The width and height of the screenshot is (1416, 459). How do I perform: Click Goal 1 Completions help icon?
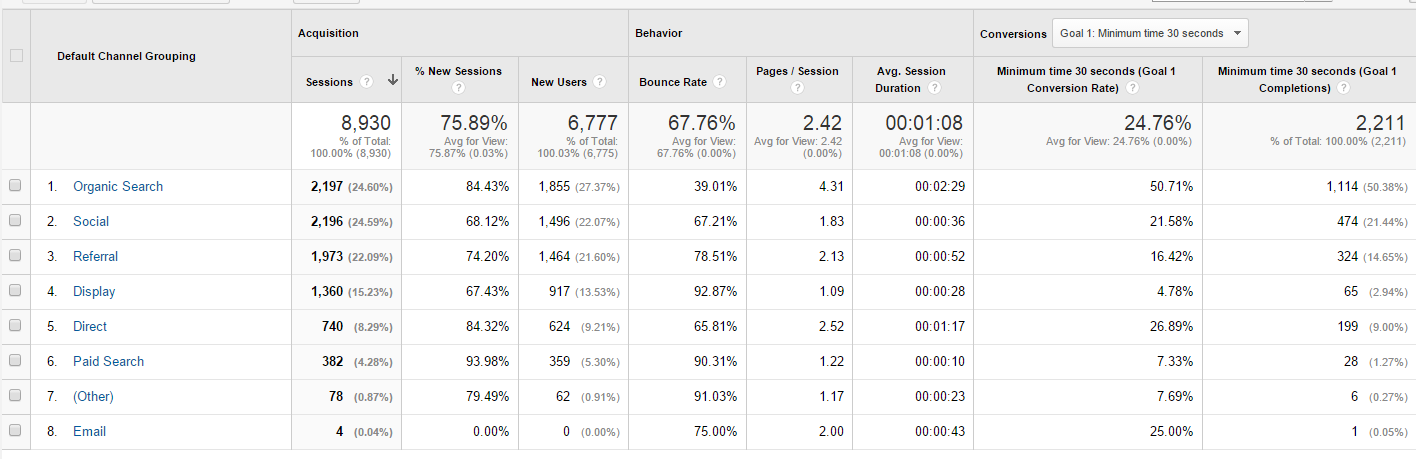pyautogui.click(x=1345, y=88)
